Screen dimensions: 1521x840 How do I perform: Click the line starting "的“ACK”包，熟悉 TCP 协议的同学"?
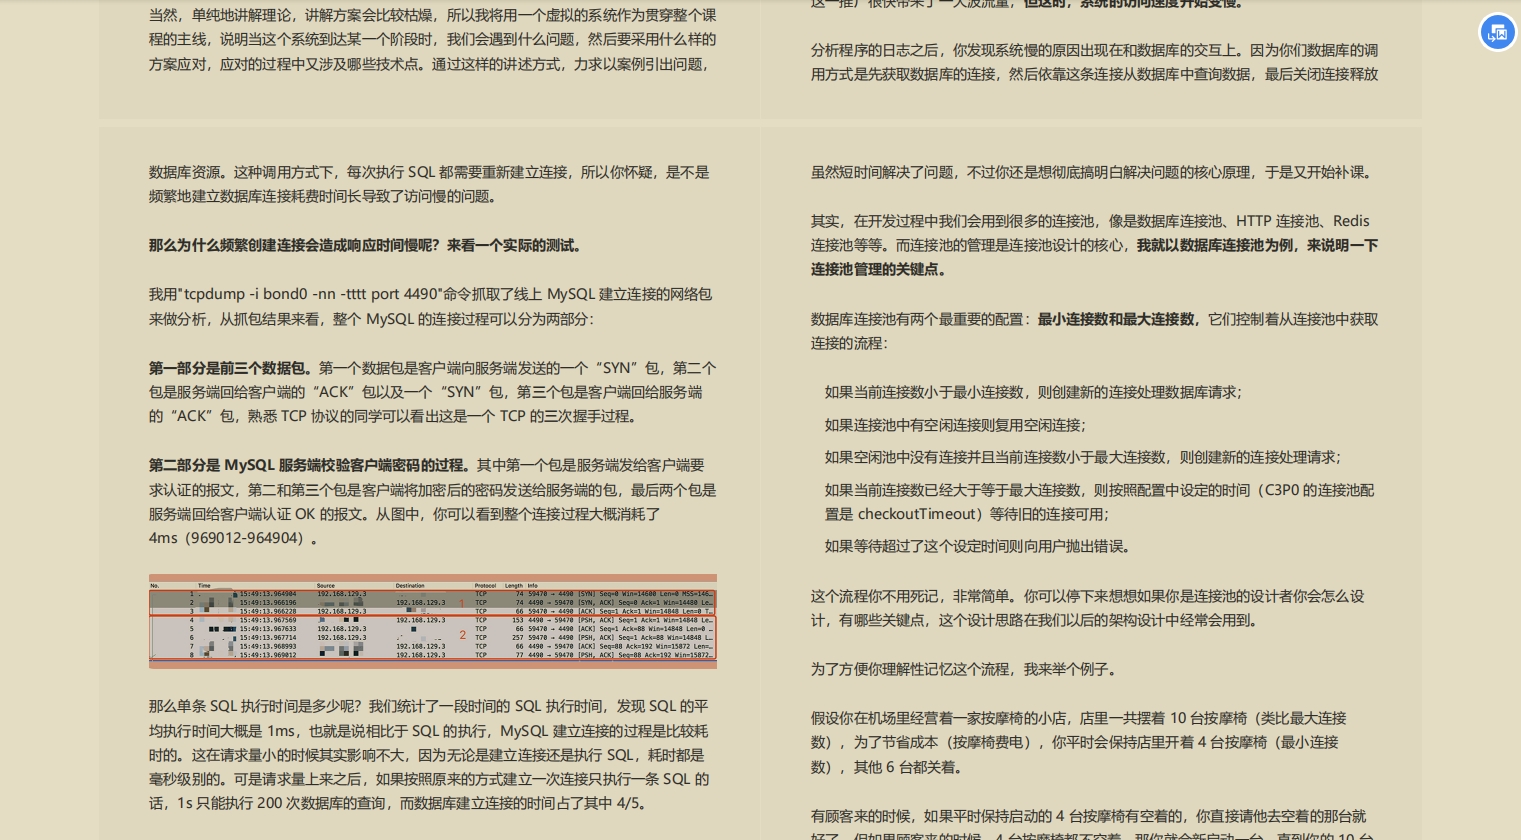393,416
